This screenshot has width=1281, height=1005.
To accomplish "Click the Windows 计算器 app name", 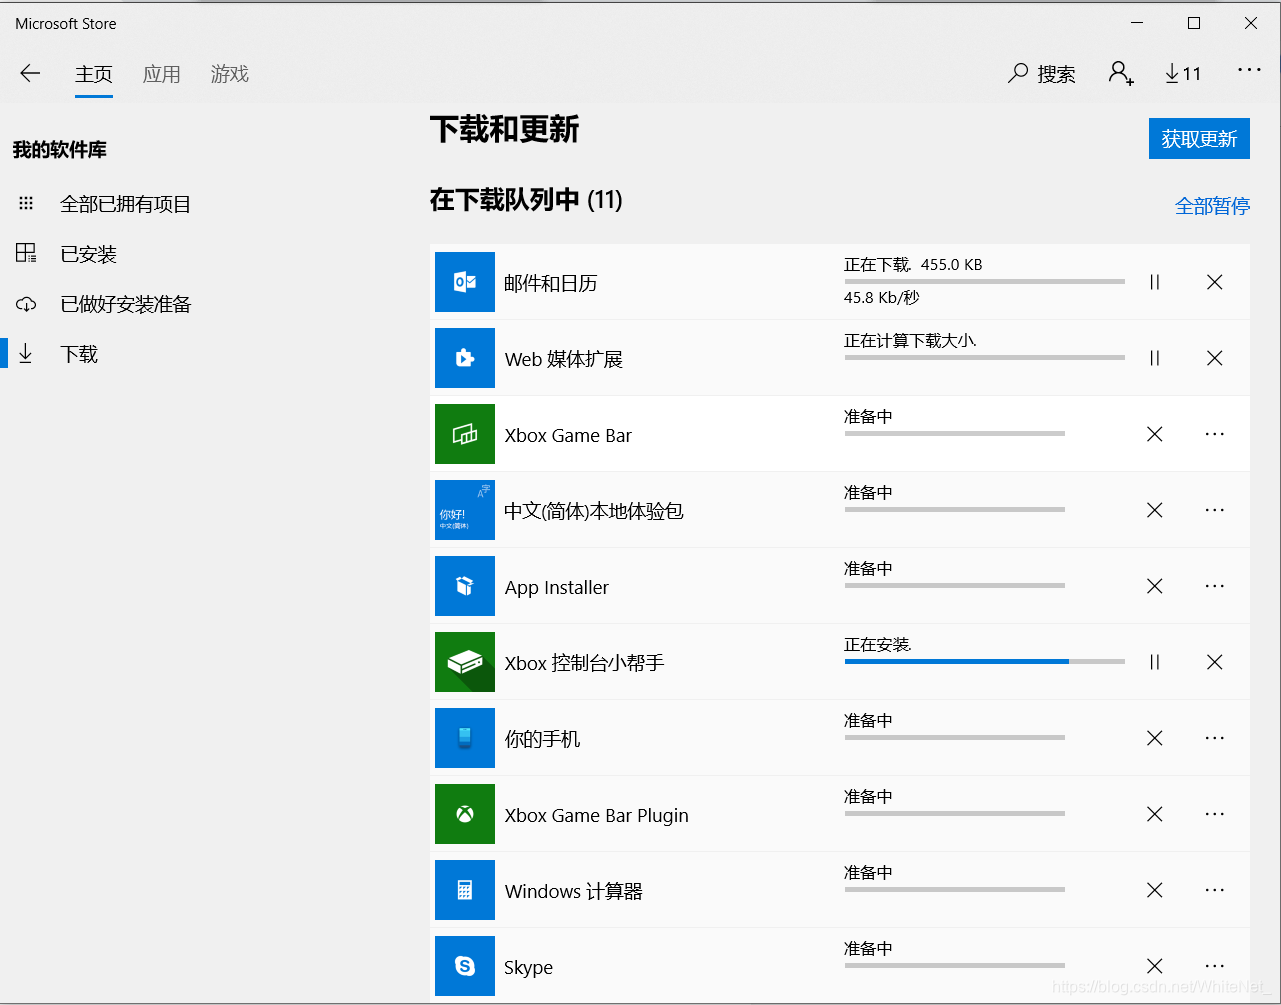I will tap(574, 891).
